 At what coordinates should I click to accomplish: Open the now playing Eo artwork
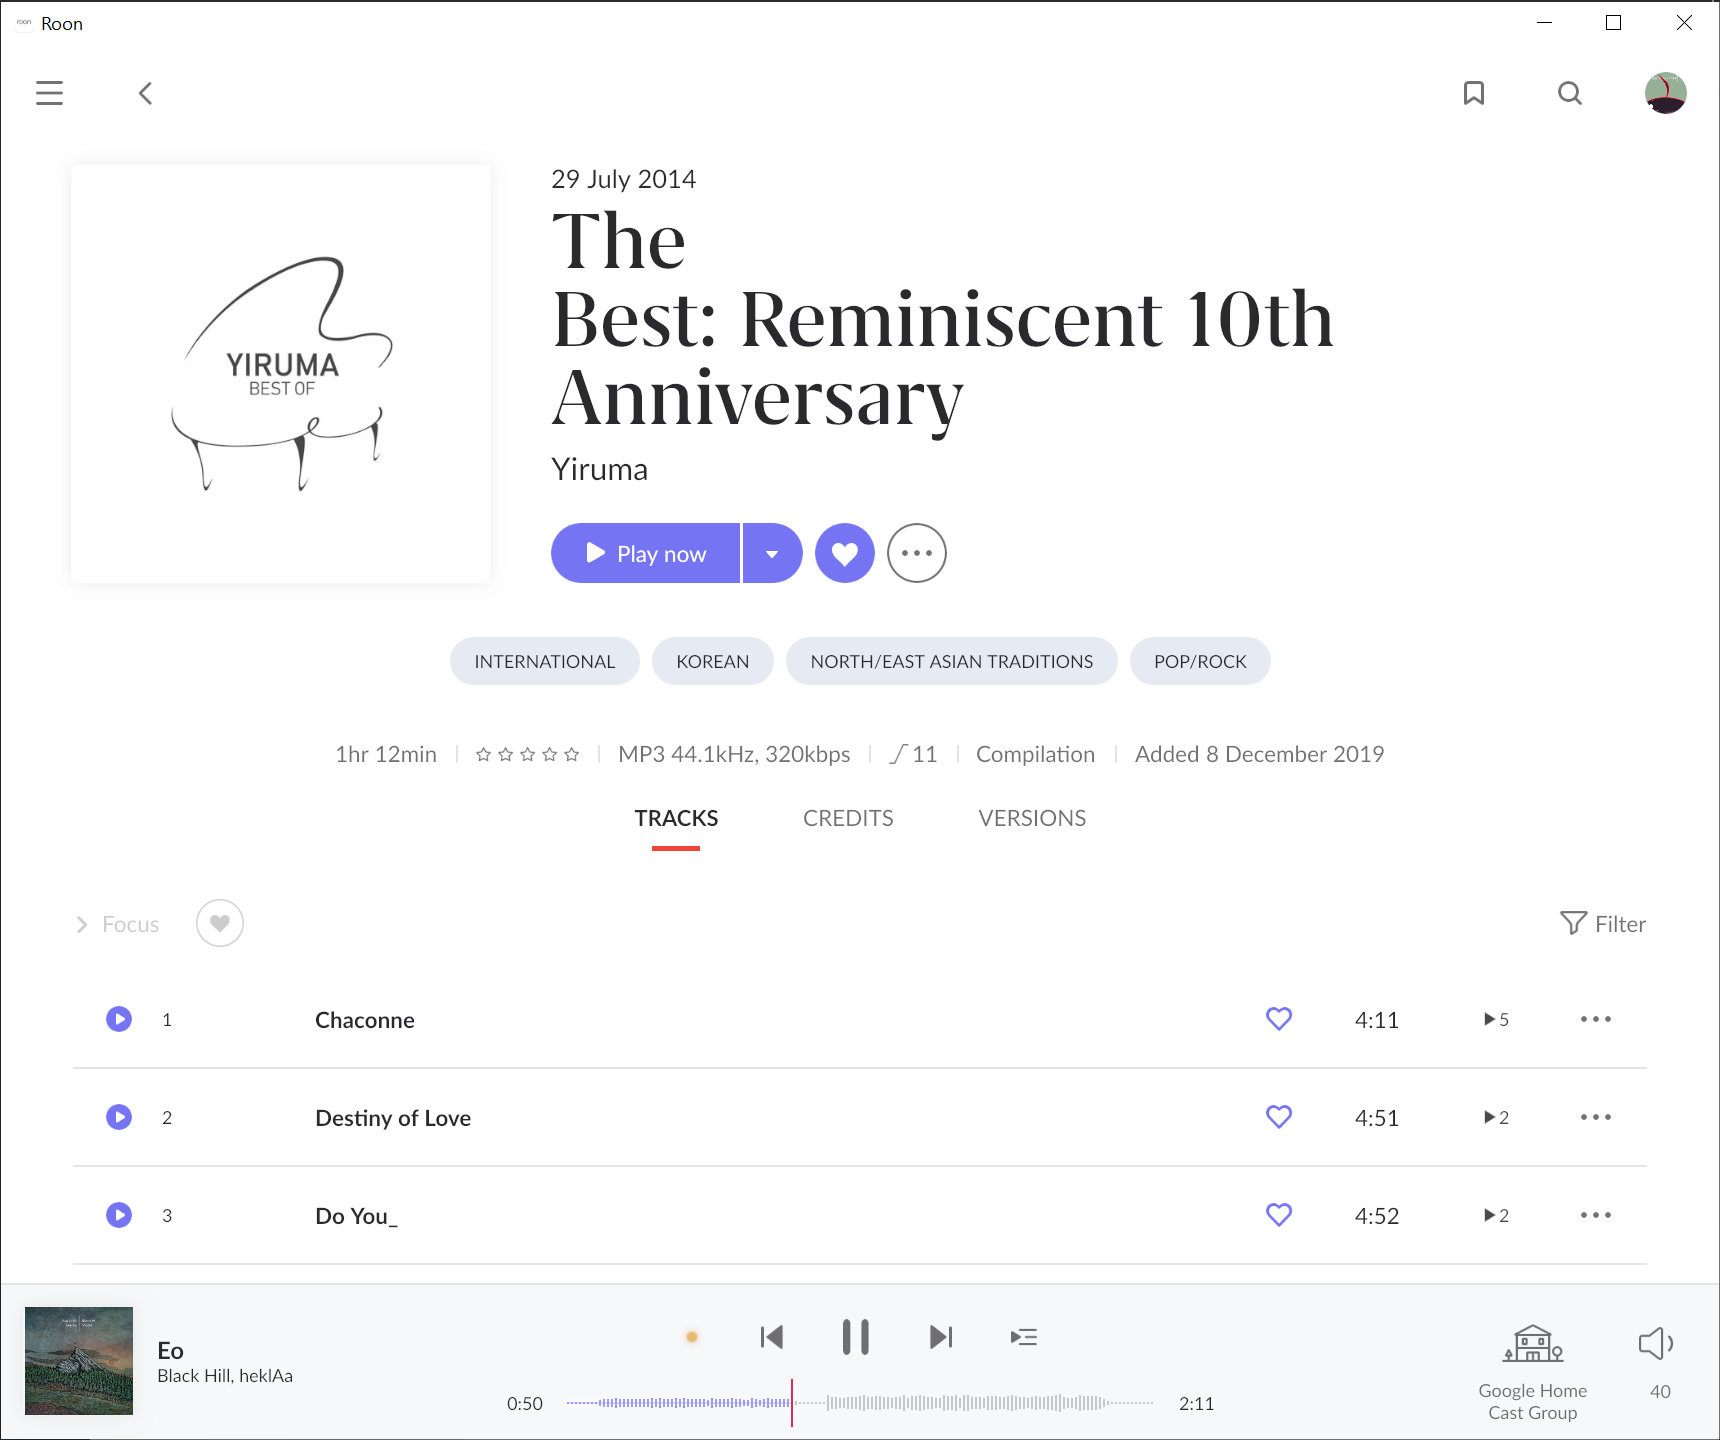pyautogui.click(x=79, y=1361)
